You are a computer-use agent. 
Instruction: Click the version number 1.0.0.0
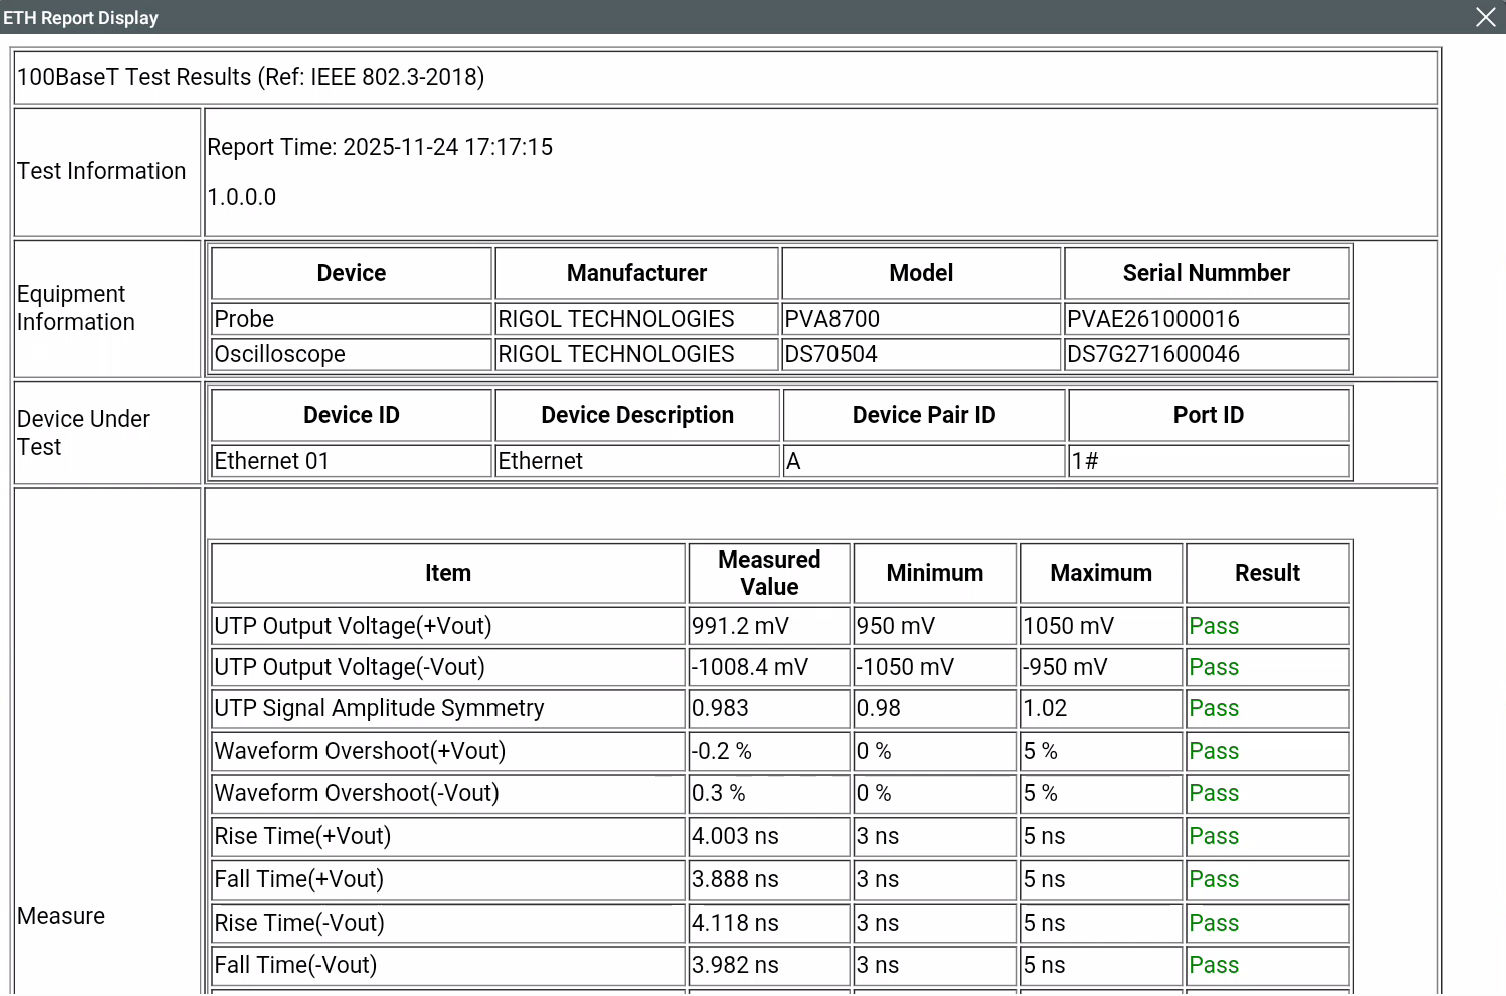coord(242,197)
